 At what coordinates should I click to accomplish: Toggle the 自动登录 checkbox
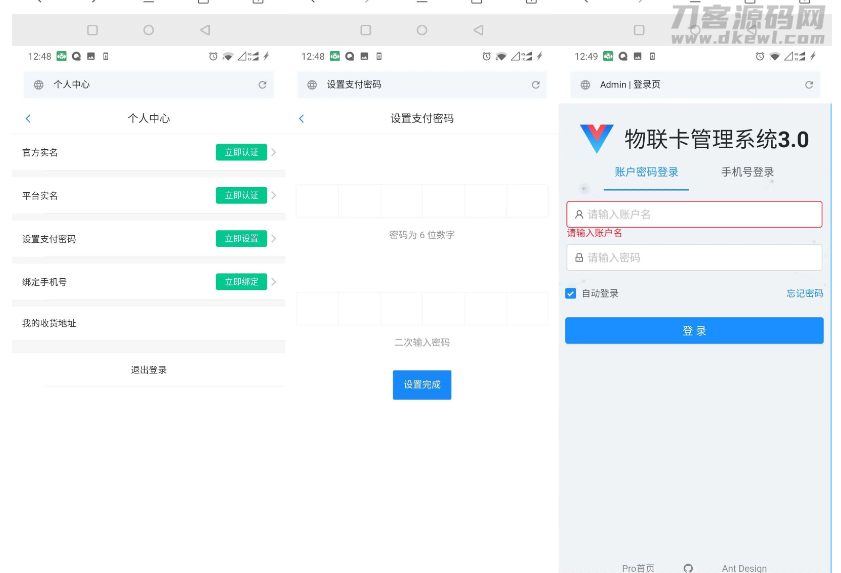[571, 293]
